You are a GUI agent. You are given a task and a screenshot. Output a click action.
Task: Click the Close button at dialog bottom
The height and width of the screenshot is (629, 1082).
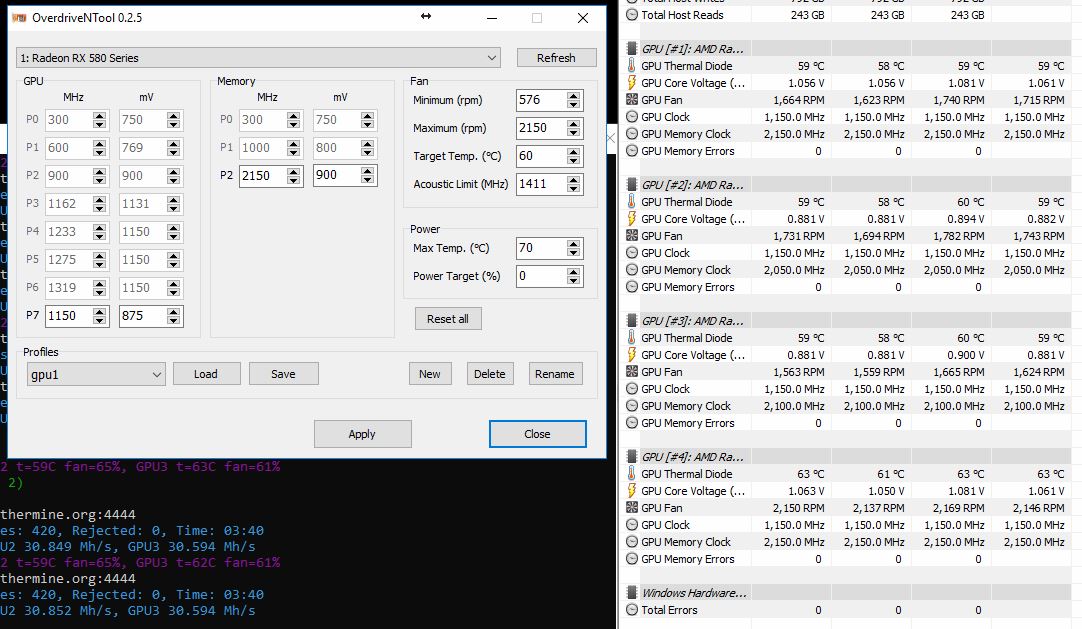tap(538, 434)
